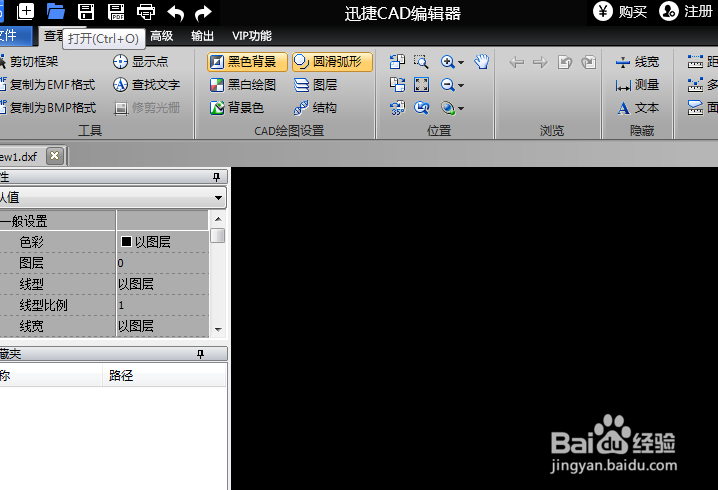The width and height of the screenshot is (718, 490).
Task: Redo the last action
Action: (203, 13)
